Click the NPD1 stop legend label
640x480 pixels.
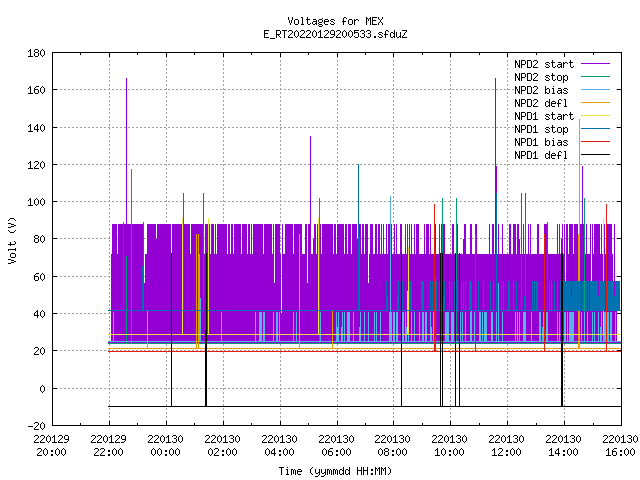point(541,129)
